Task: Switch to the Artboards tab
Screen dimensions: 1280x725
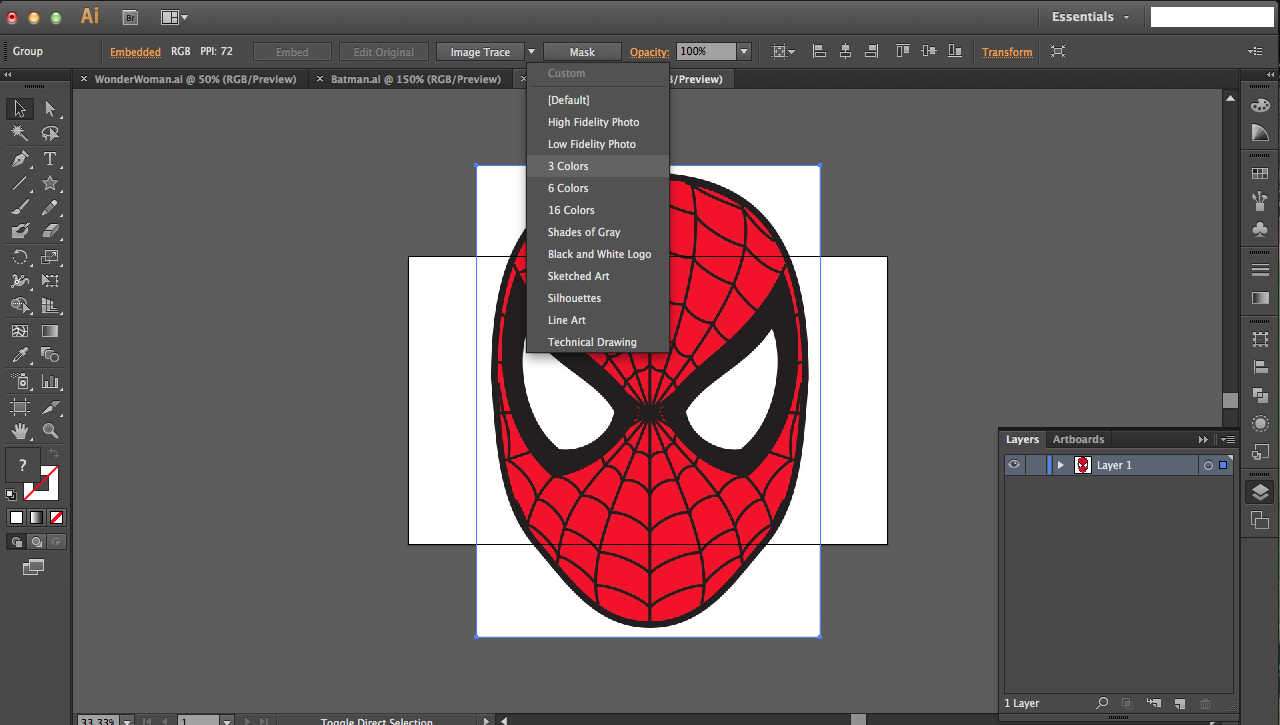Action: pos(1078,439)
